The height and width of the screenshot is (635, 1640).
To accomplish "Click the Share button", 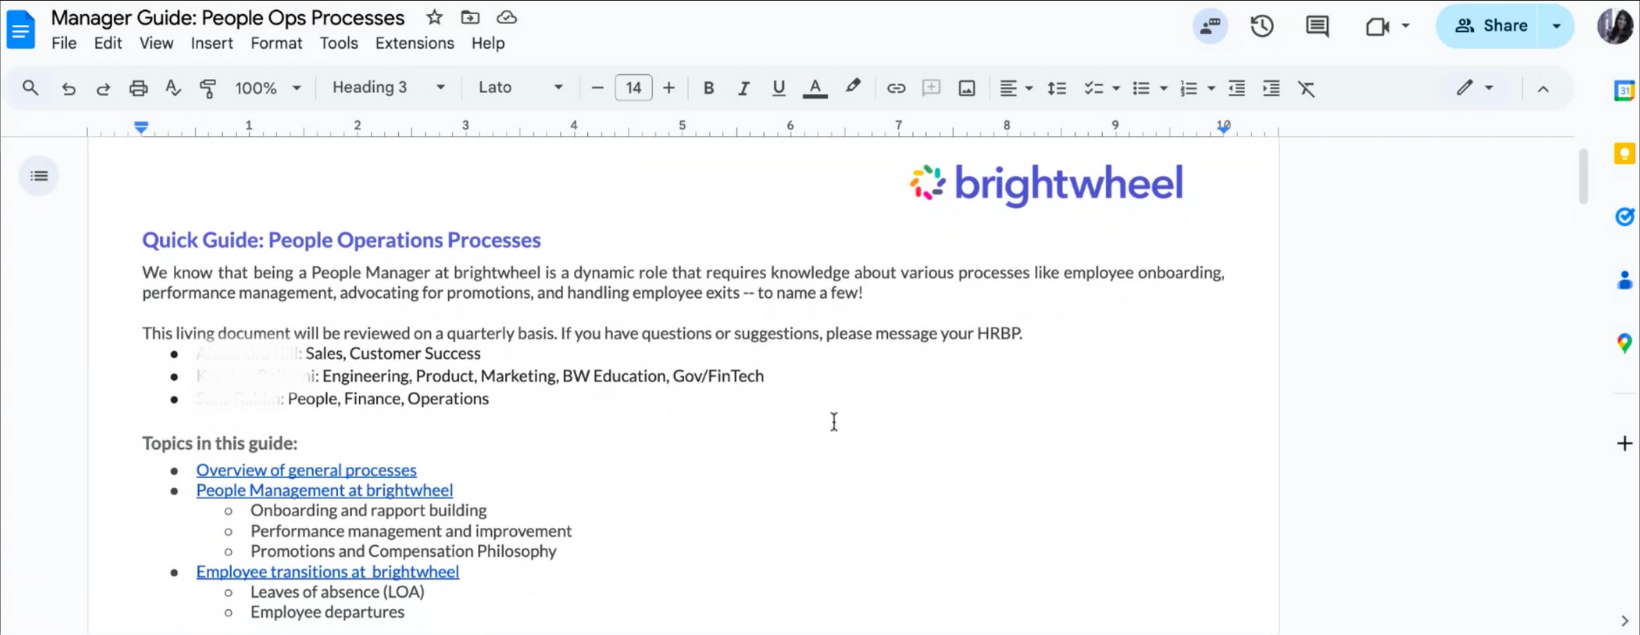I will click(1490, 26).
